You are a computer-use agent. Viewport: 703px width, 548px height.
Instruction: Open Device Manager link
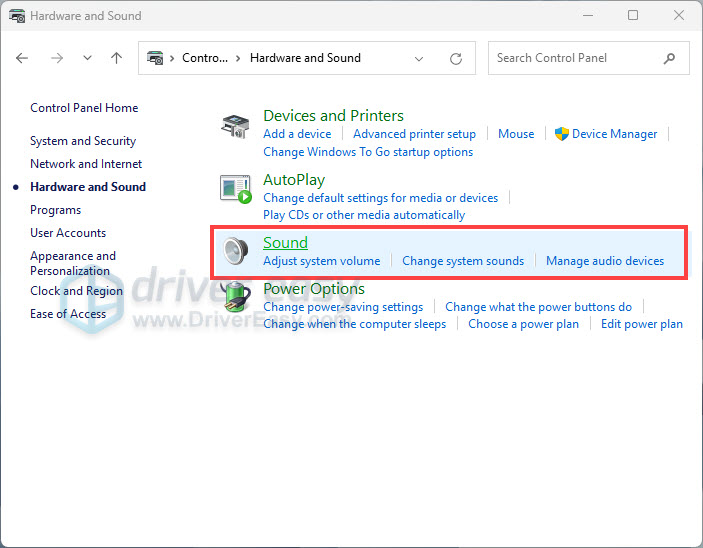click(x=614, y=134)
